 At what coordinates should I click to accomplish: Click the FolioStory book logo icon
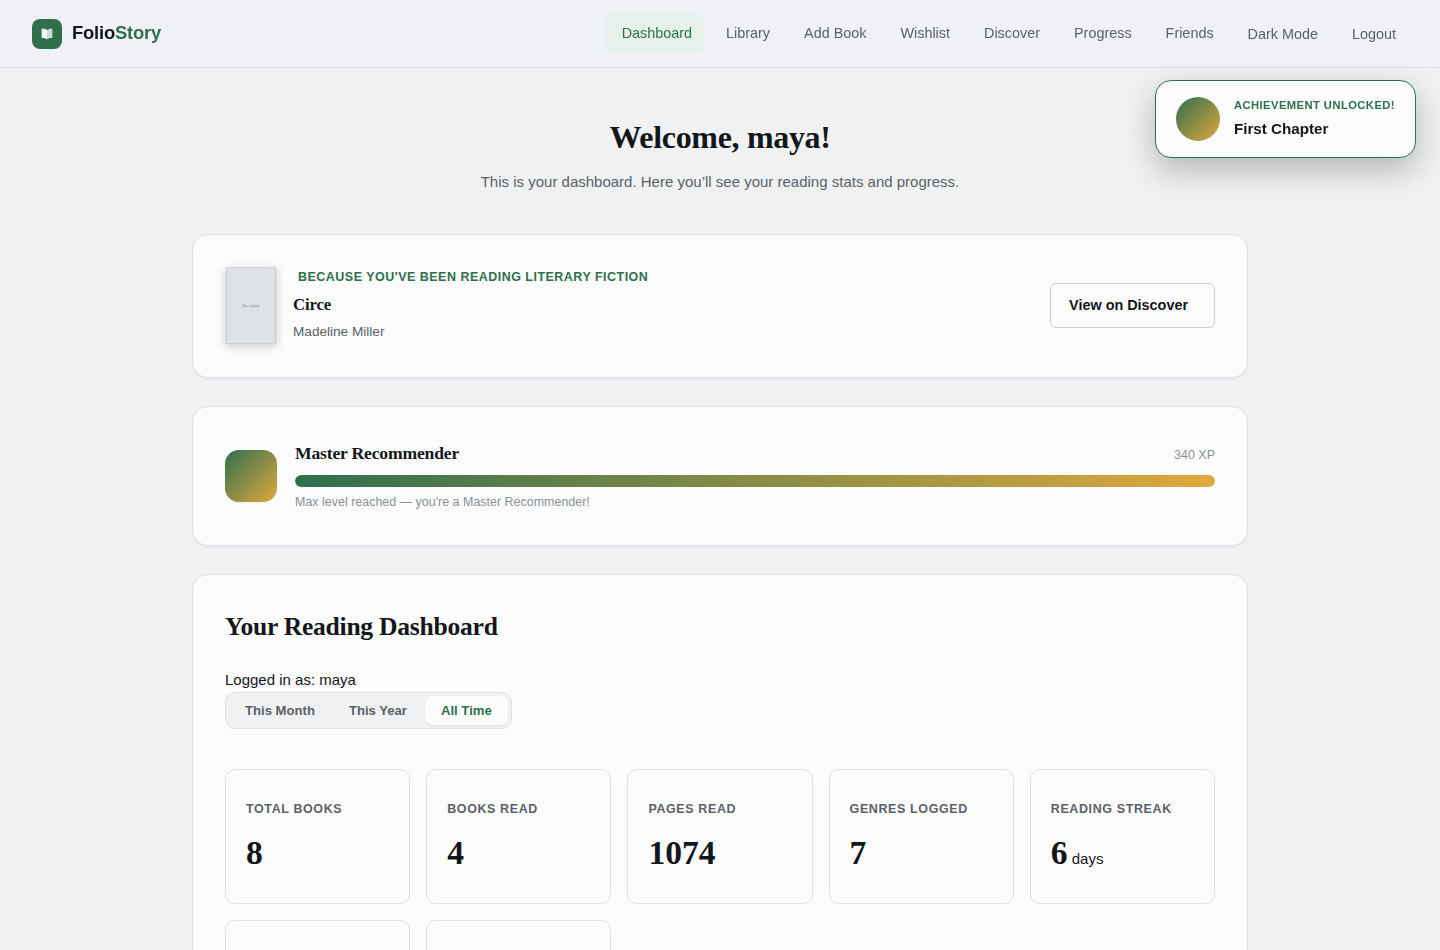(47, 34)
